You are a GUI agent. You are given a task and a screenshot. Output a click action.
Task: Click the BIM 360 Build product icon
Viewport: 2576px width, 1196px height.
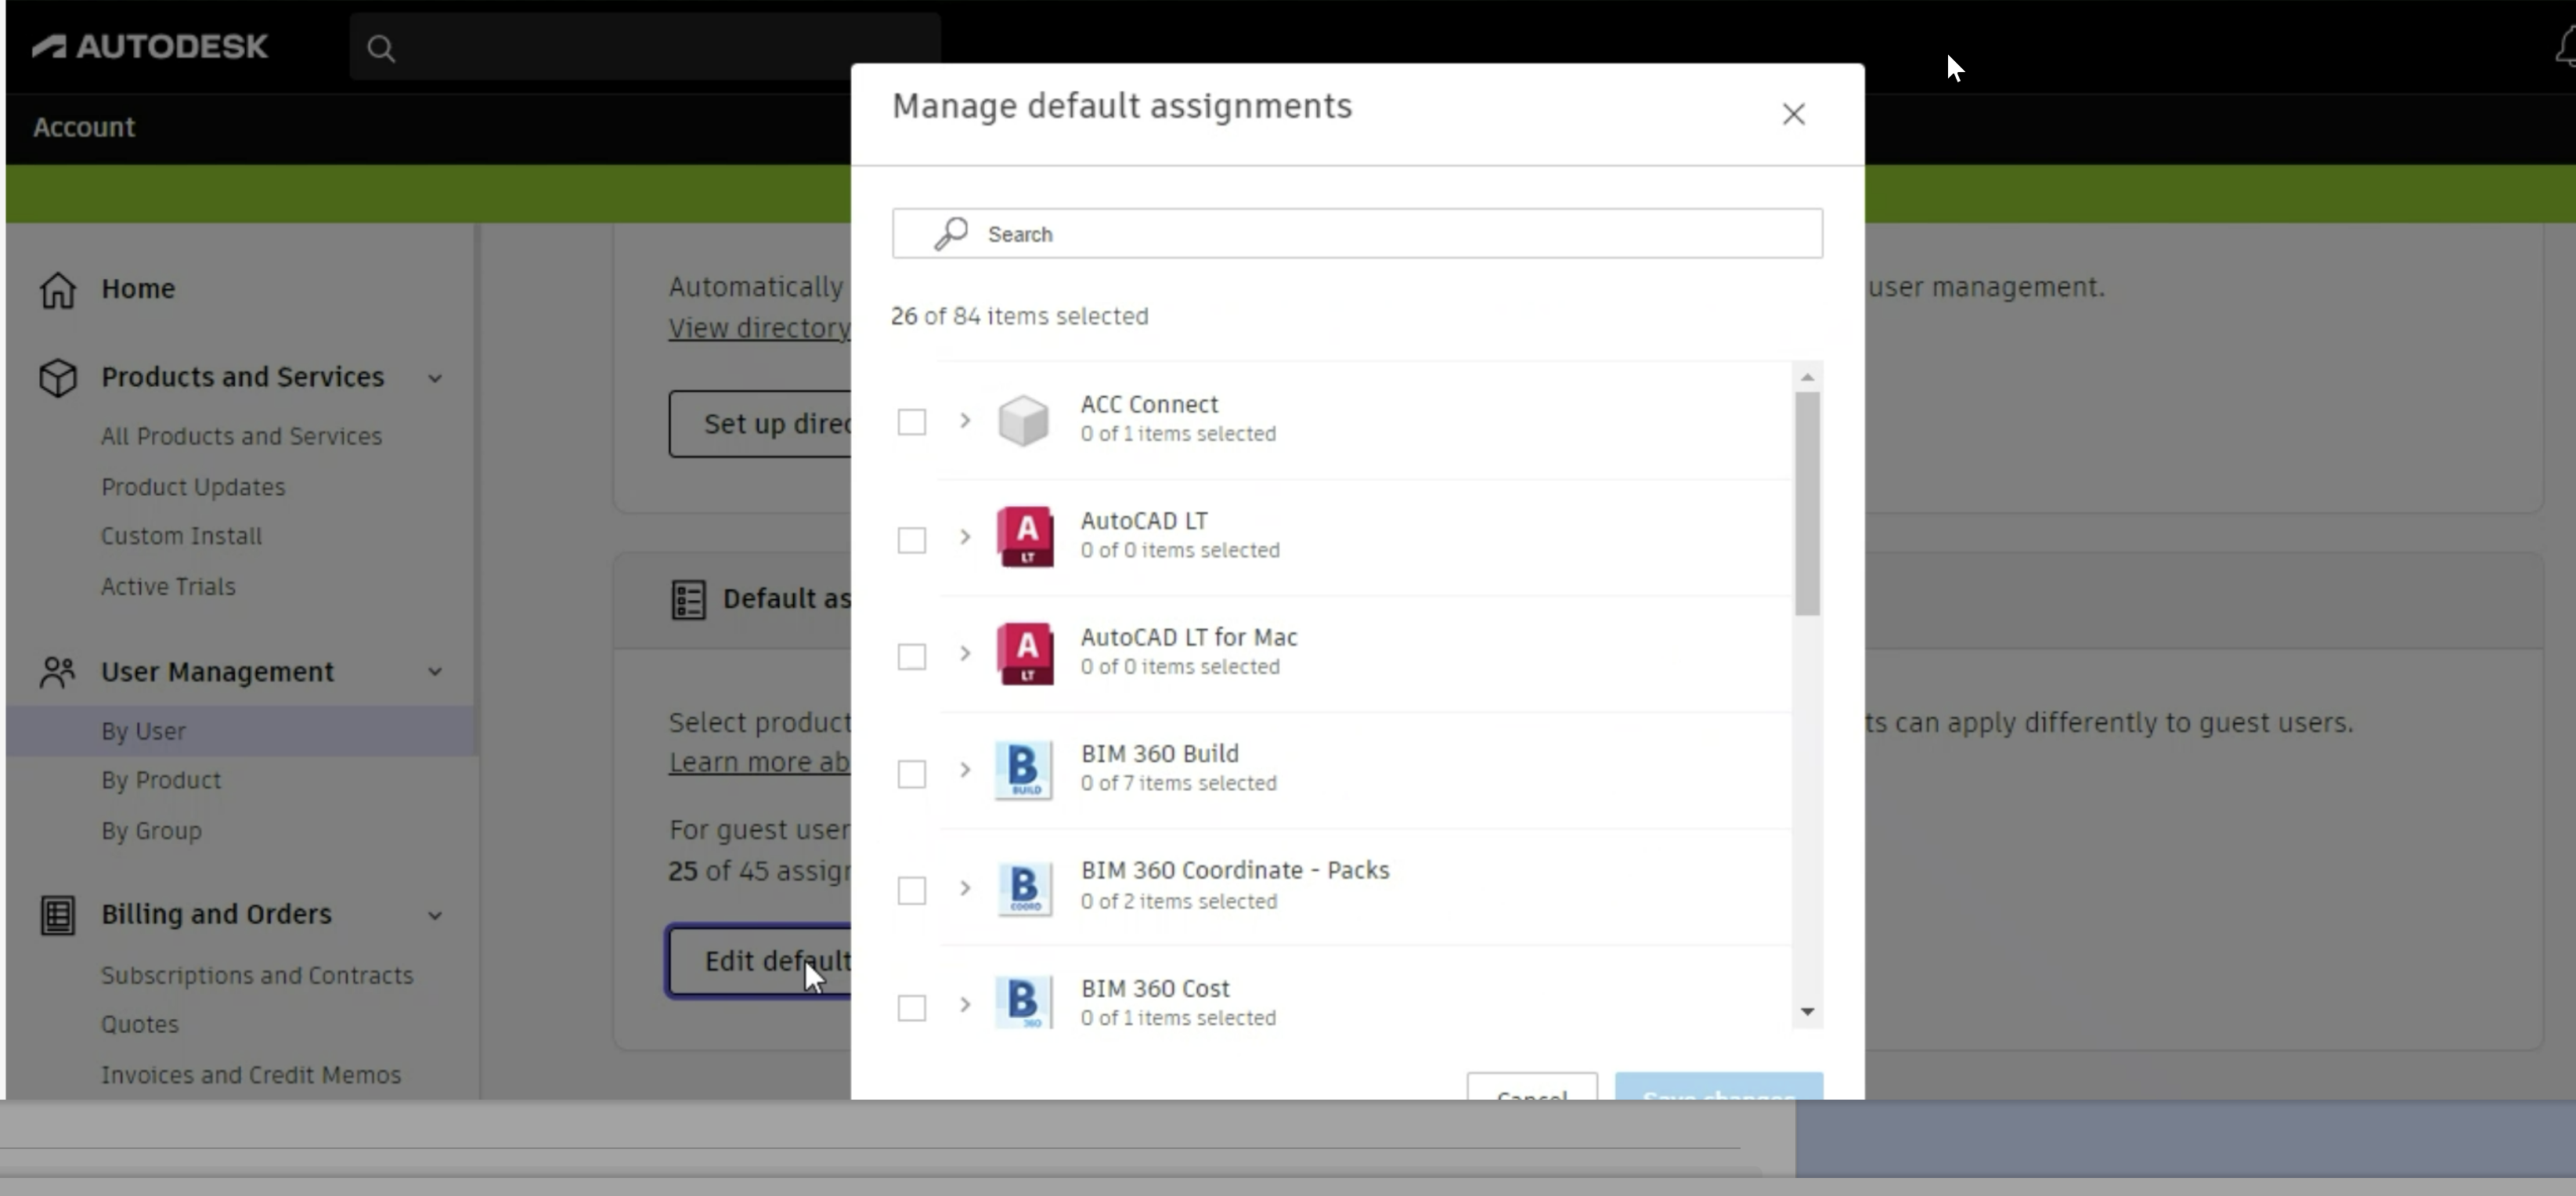tap(1024, 770)
